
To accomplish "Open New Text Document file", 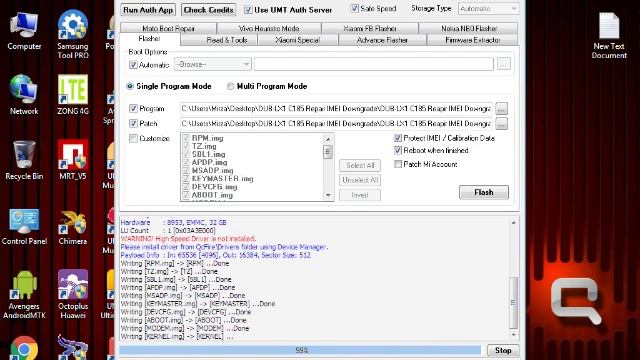I will (x=609, y=36).
